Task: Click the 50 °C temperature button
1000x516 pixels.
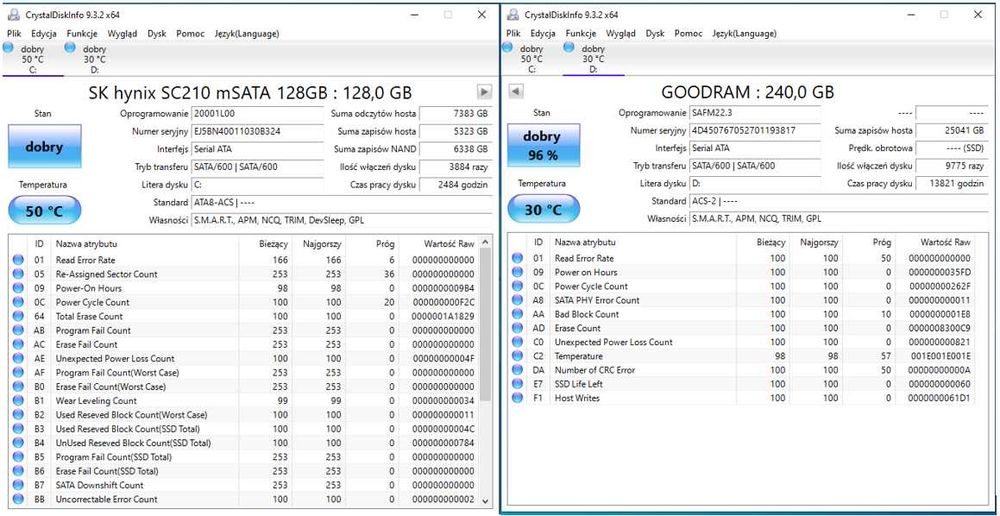Action: tap(45, 211)
